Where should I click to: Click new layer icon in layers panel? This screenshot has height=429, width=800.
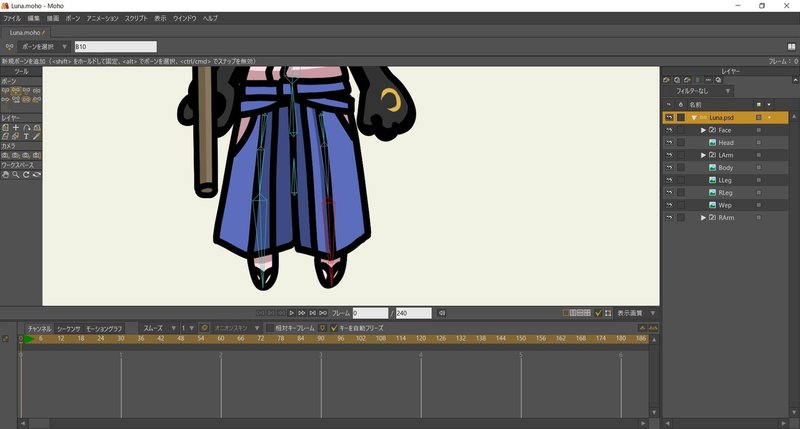(x=666, y=80)
